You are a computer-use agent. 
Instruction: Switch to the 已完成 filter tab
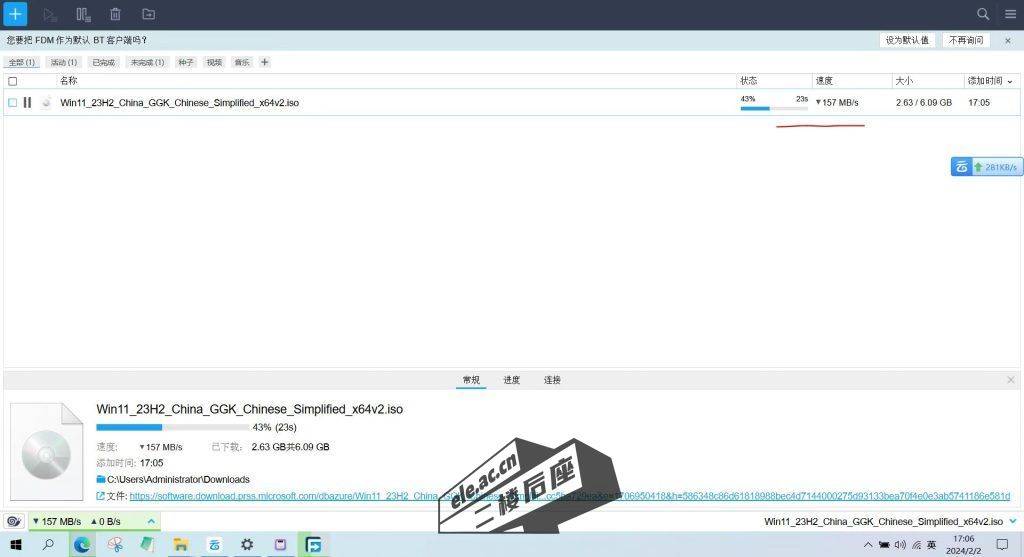104,62
